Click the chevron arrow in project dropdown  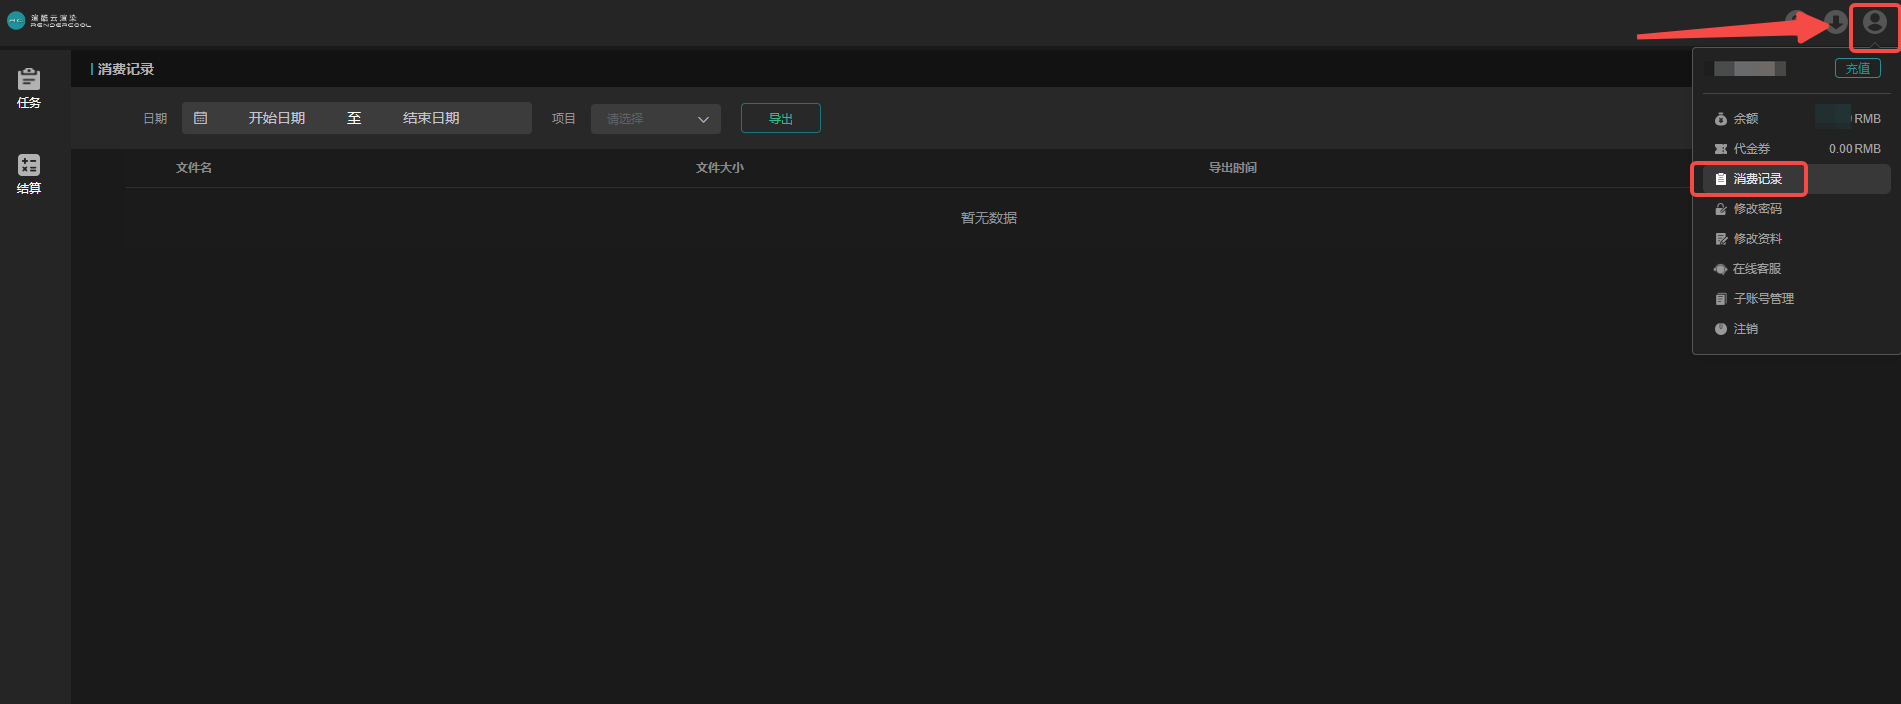(x=703, y=119)
